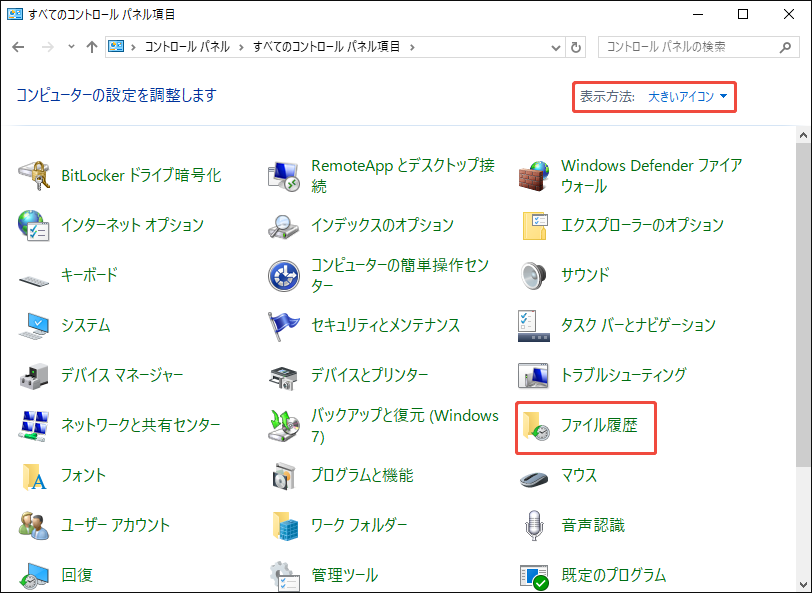Click the scrollbar up arrow
Screen dimensions: 812x593
[803, 136]
